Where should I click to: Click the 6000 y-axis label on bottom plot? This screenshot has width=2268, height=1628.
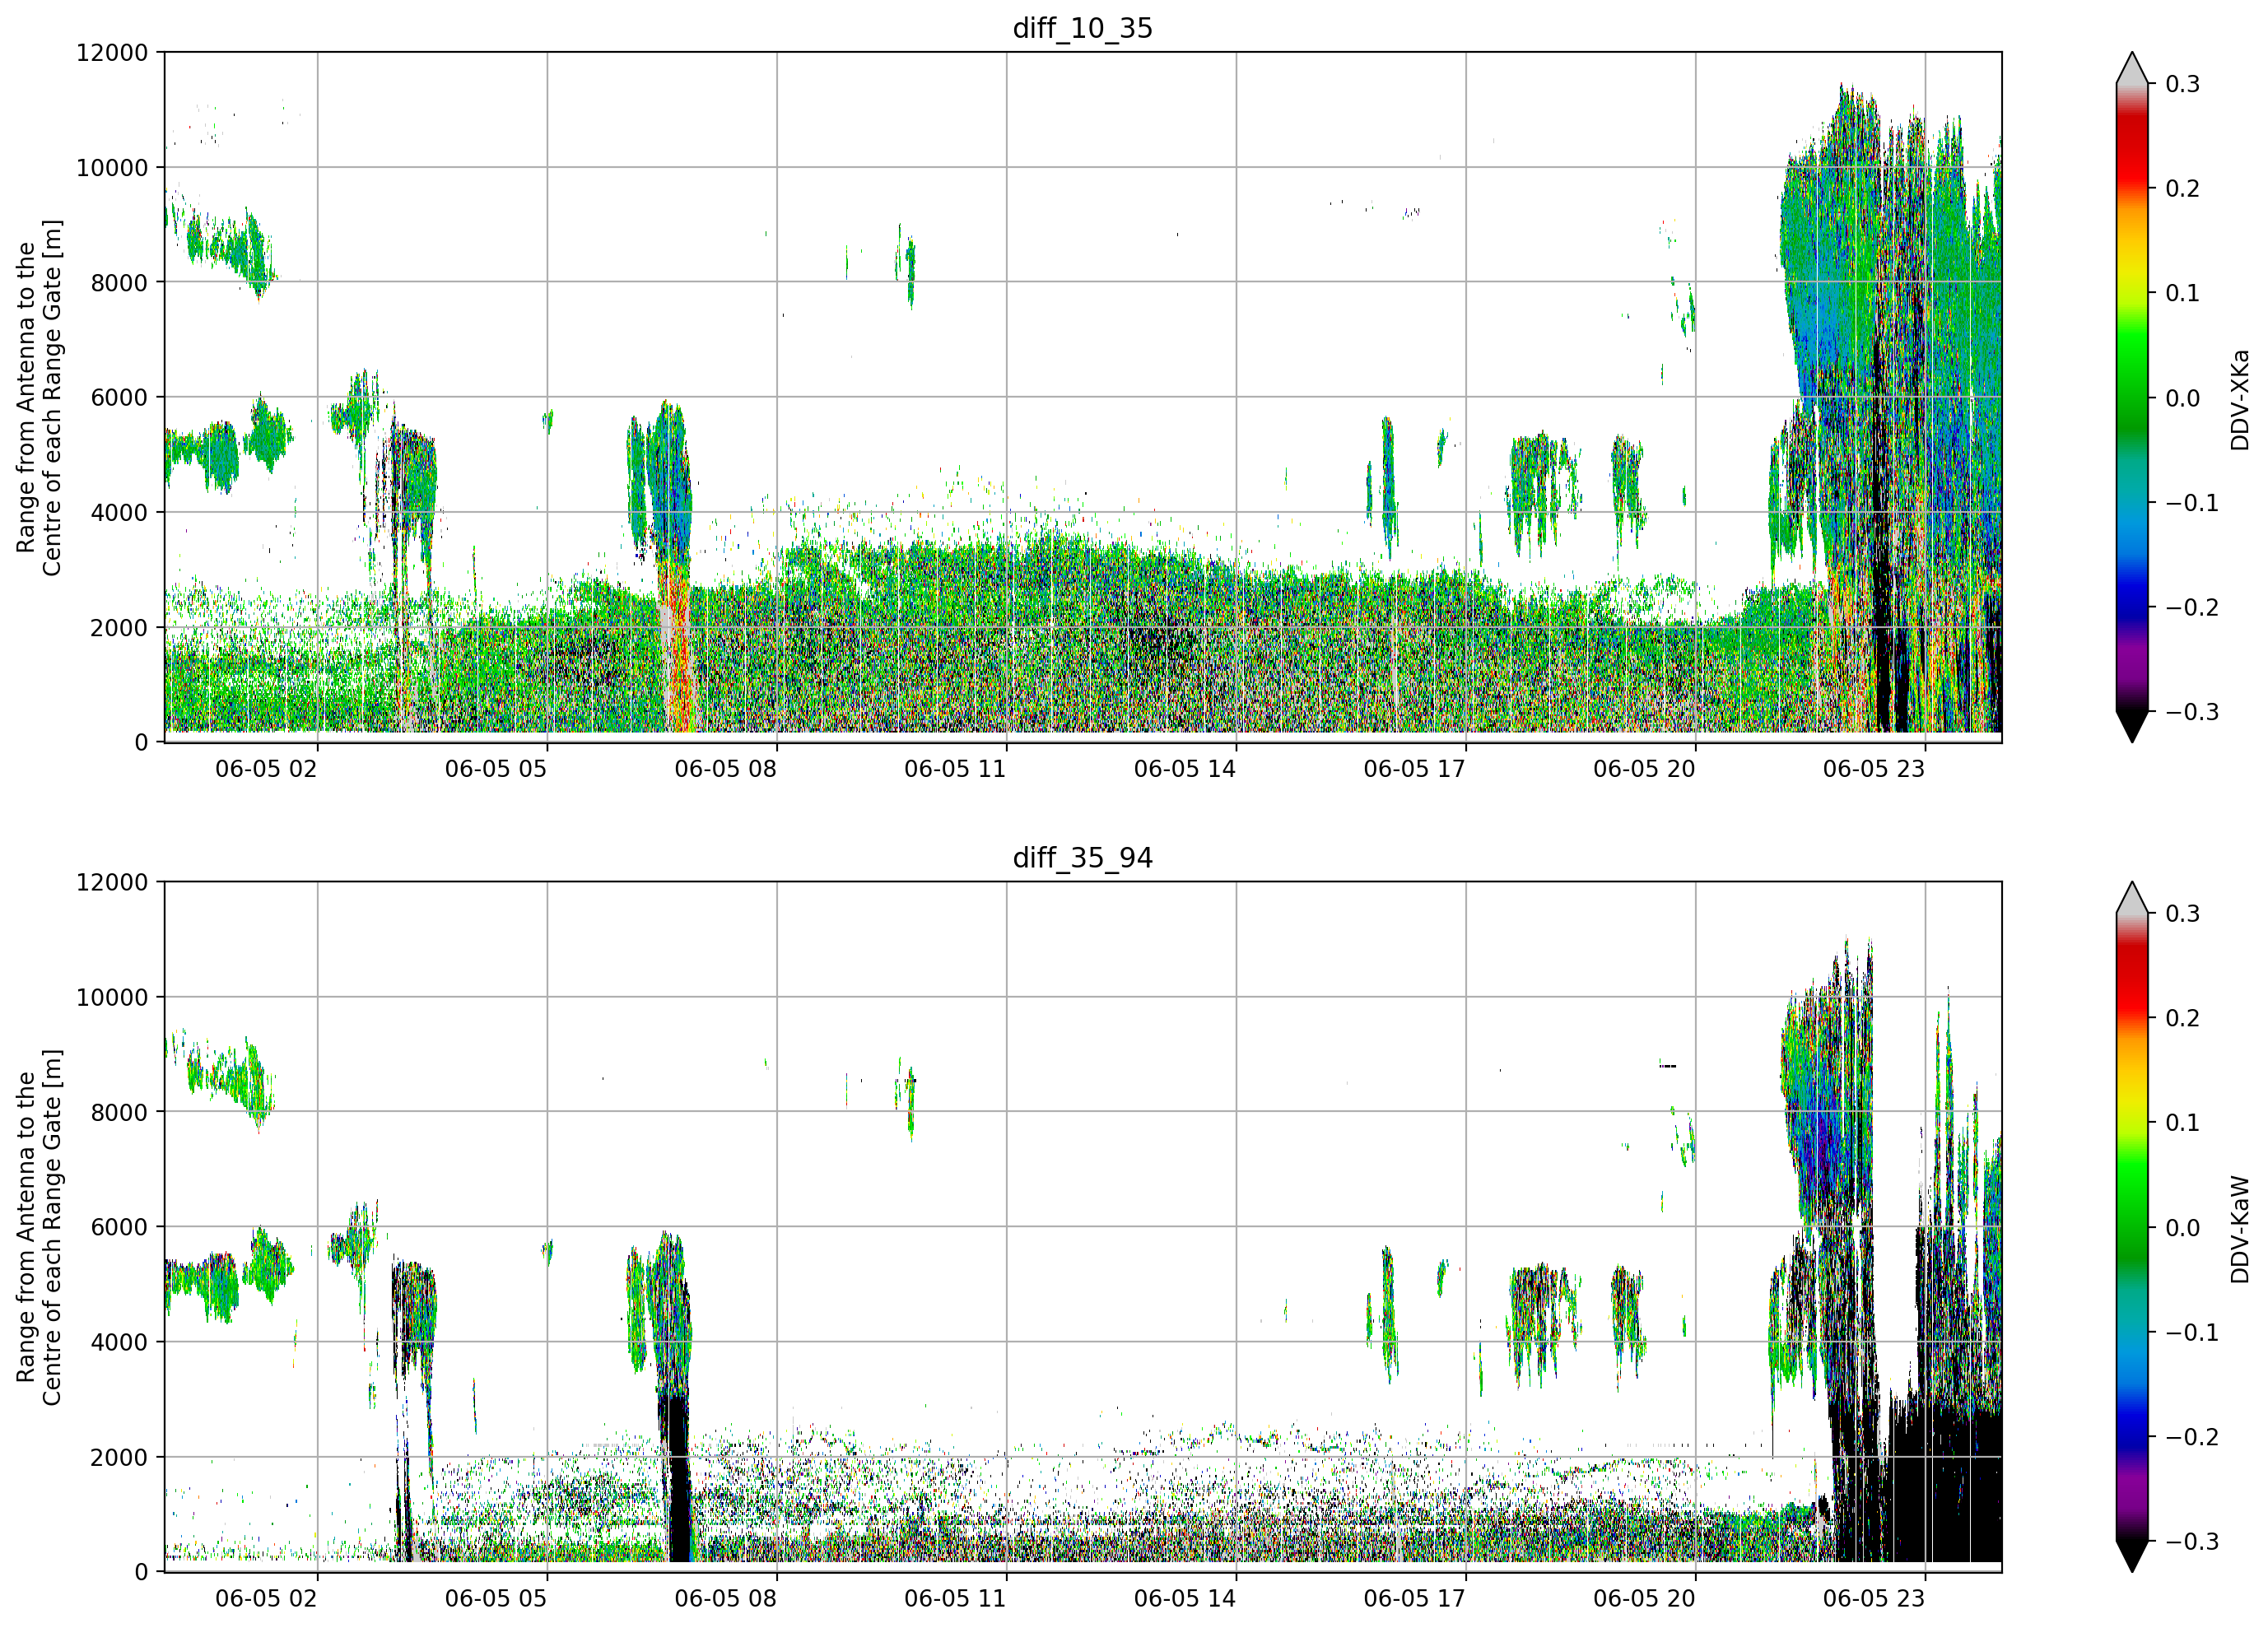[119, 1227]
